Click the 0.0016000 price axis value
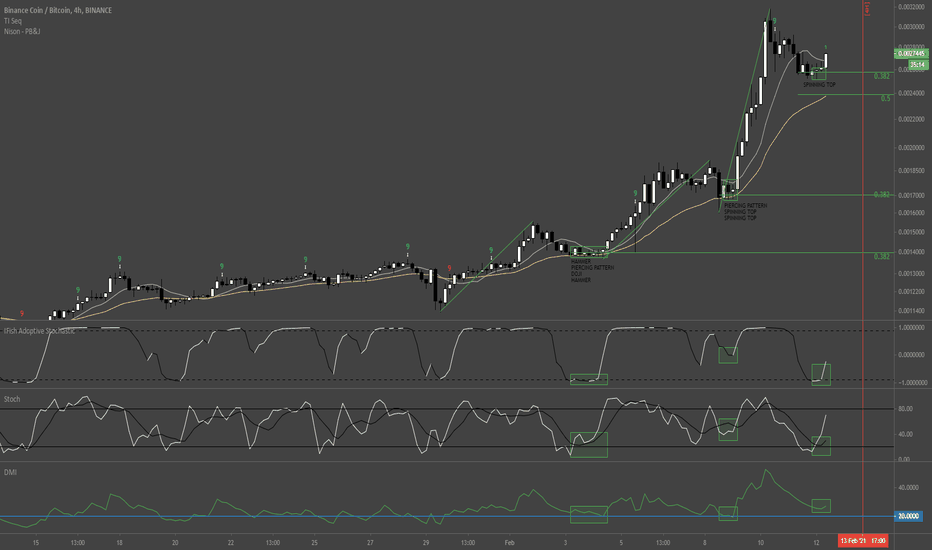The image size is (932, 550). (x=911, y=213)
